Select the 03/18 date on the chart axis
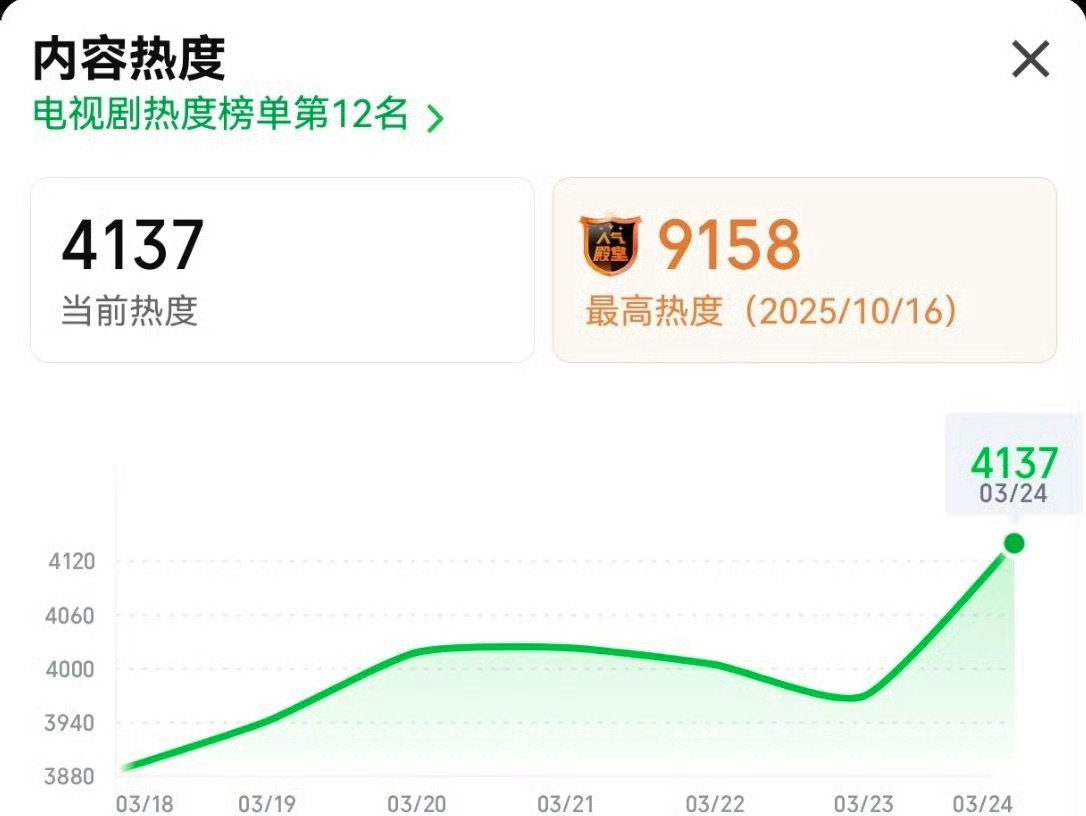This screenshot has width=1086, height=816. pos(145,804)
